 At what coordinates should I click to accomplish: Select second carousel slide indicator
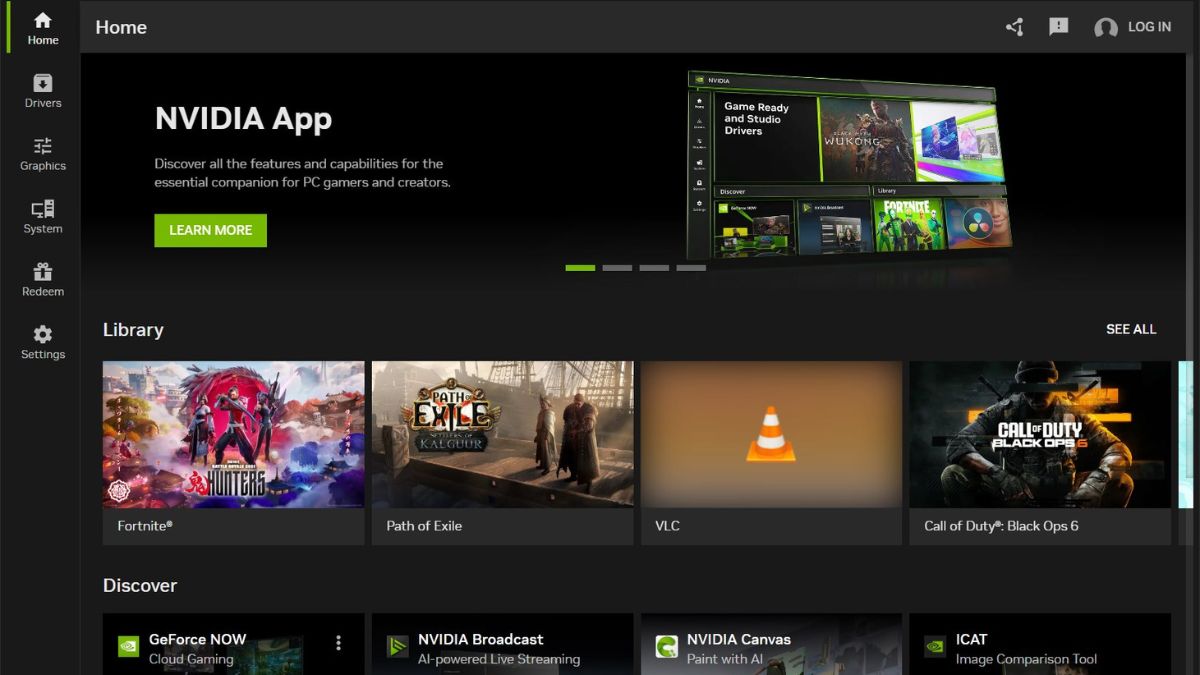(x=617, y=268)
